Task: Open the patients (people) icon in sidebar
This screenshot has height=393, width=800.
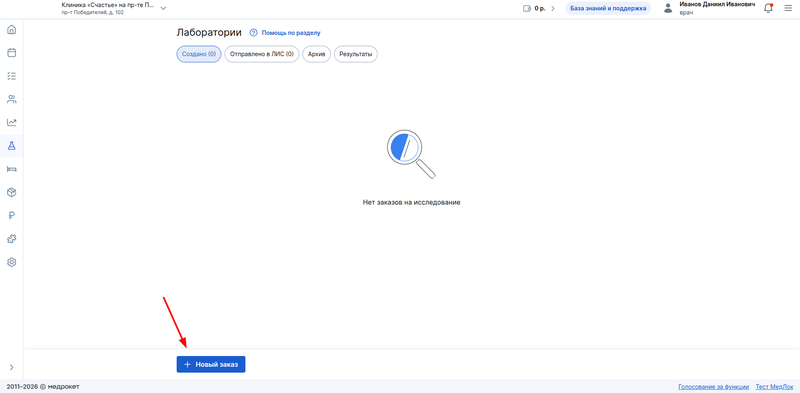Action: click(x=11, y=100)
